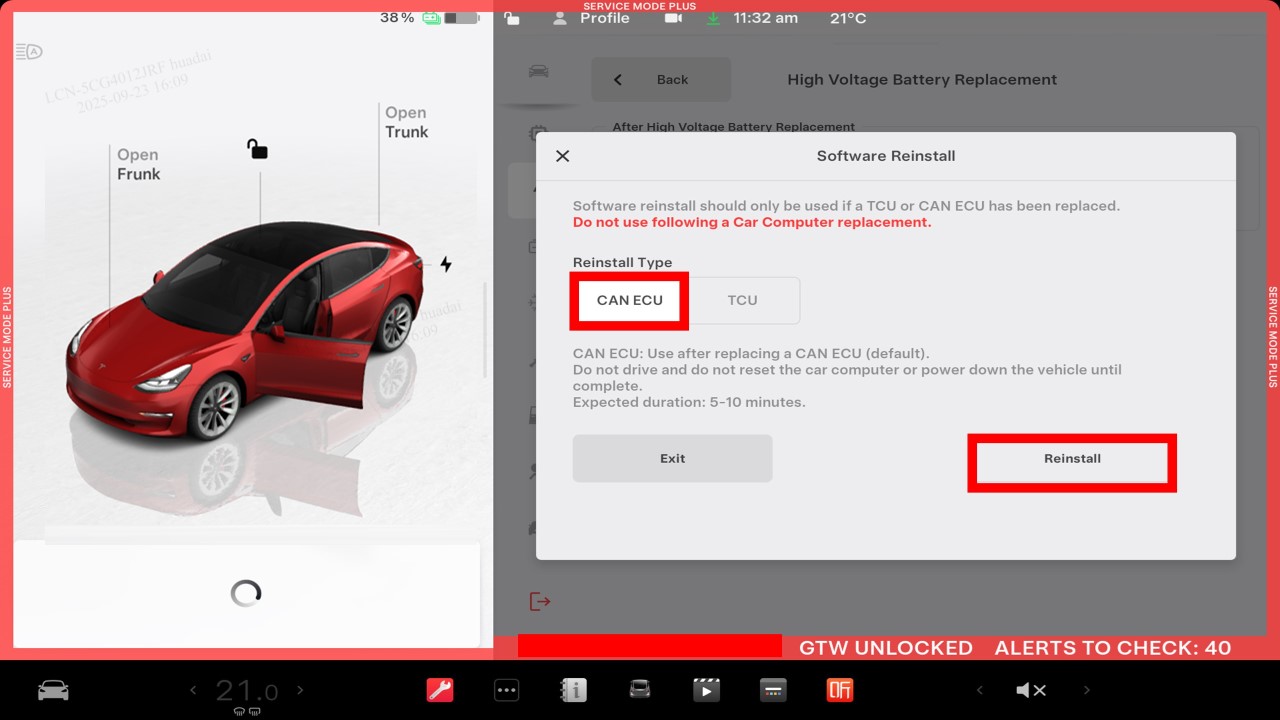Image resolution: width=1280 pixels, height=720 pixels.
Task: Click the charge port lightning bolt icon
Action: tap(446, 264)
